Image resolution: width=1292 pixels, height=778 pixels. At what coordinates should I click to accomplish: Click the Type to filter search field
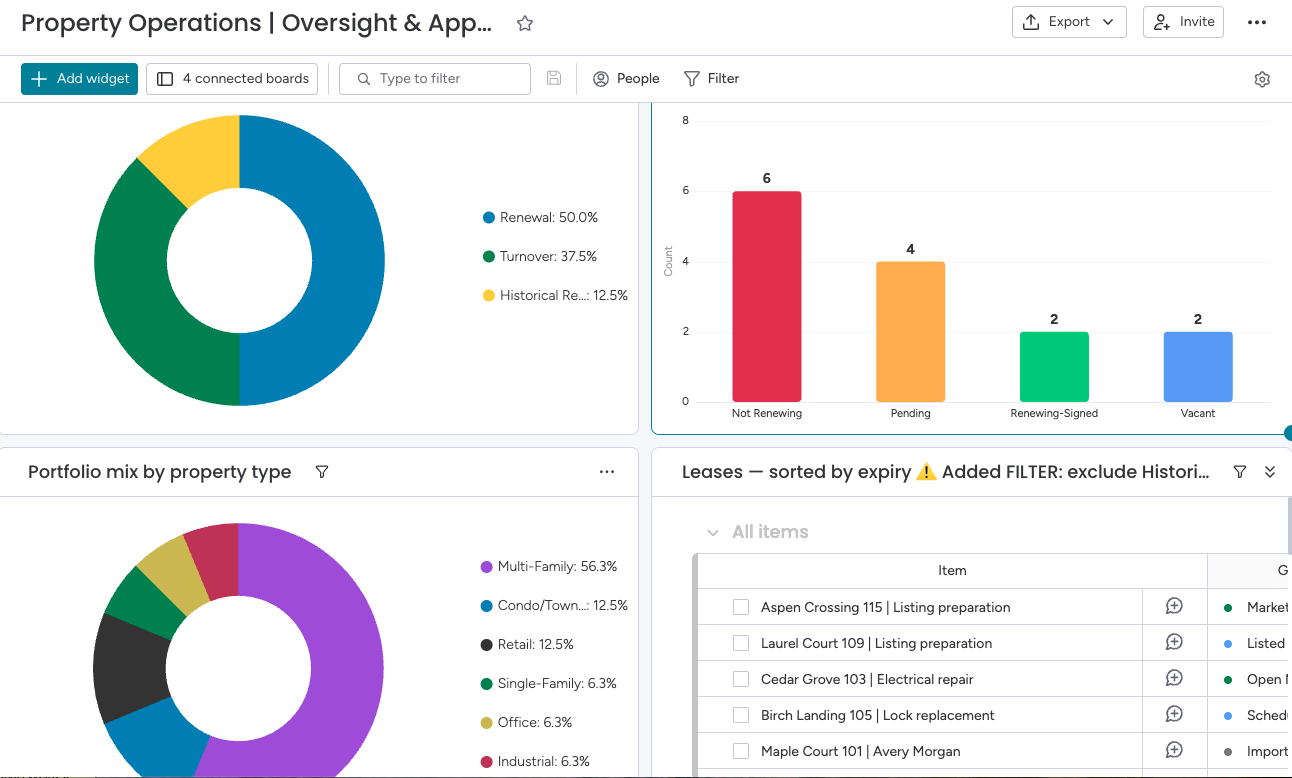[435, 79]
